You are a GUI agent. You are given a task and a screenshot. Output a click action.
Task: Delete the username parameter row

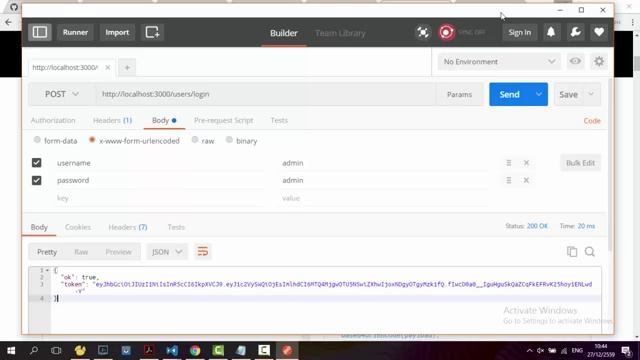coord(527,163)
